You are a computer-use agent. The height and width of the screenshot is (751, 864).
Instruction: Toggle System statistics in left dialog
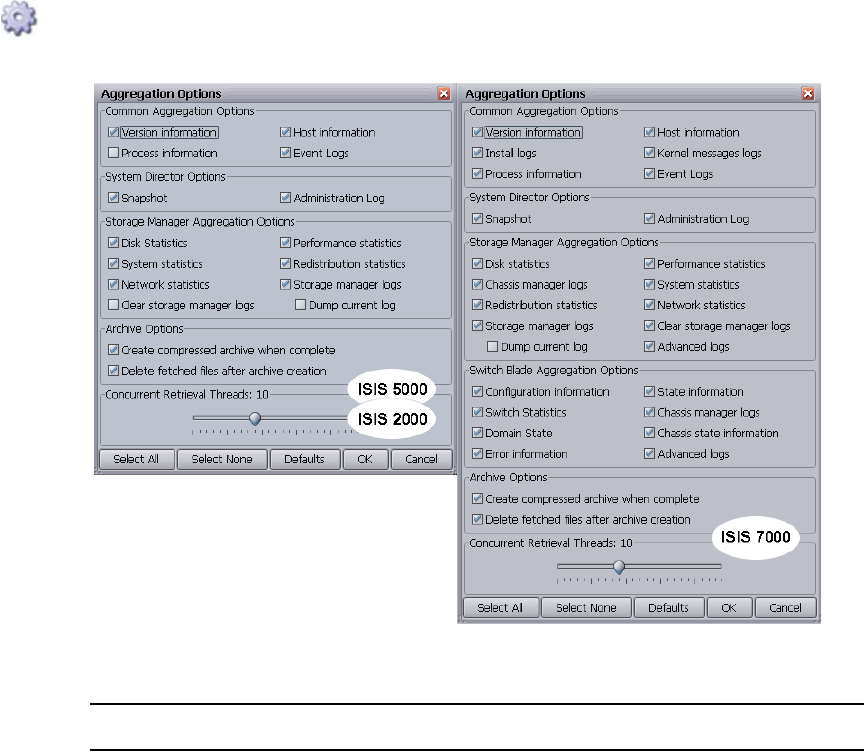pyautogui.click(x=114, y=263)
